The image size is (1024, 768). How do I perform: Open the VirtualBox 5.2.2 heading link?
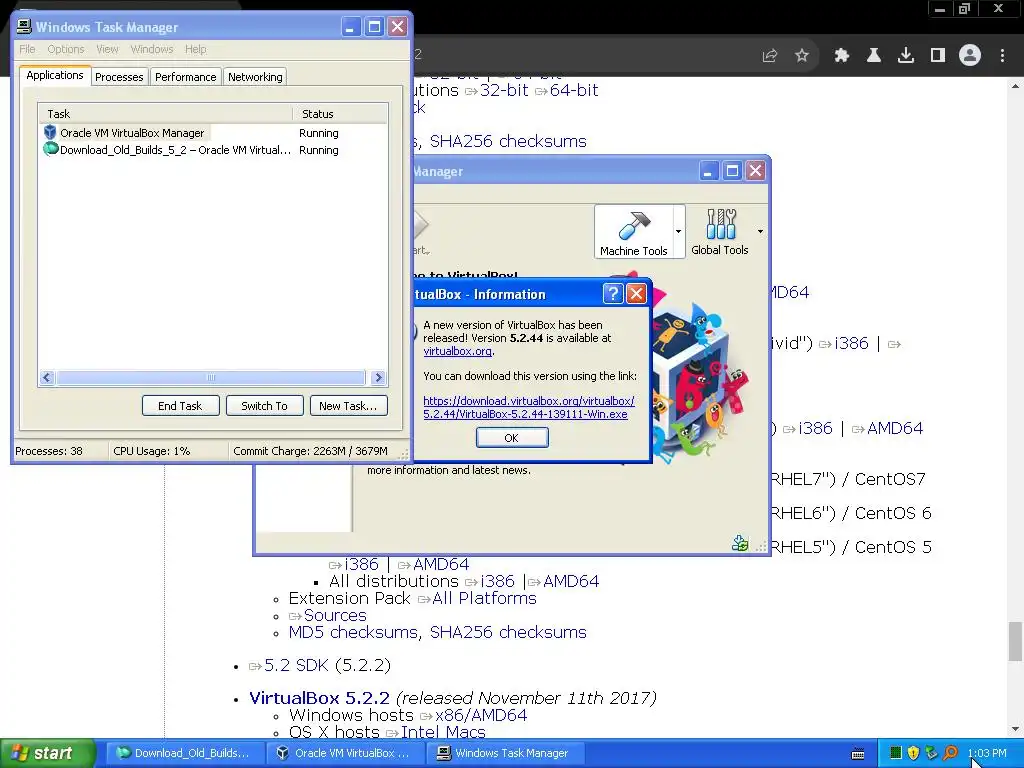319,698
